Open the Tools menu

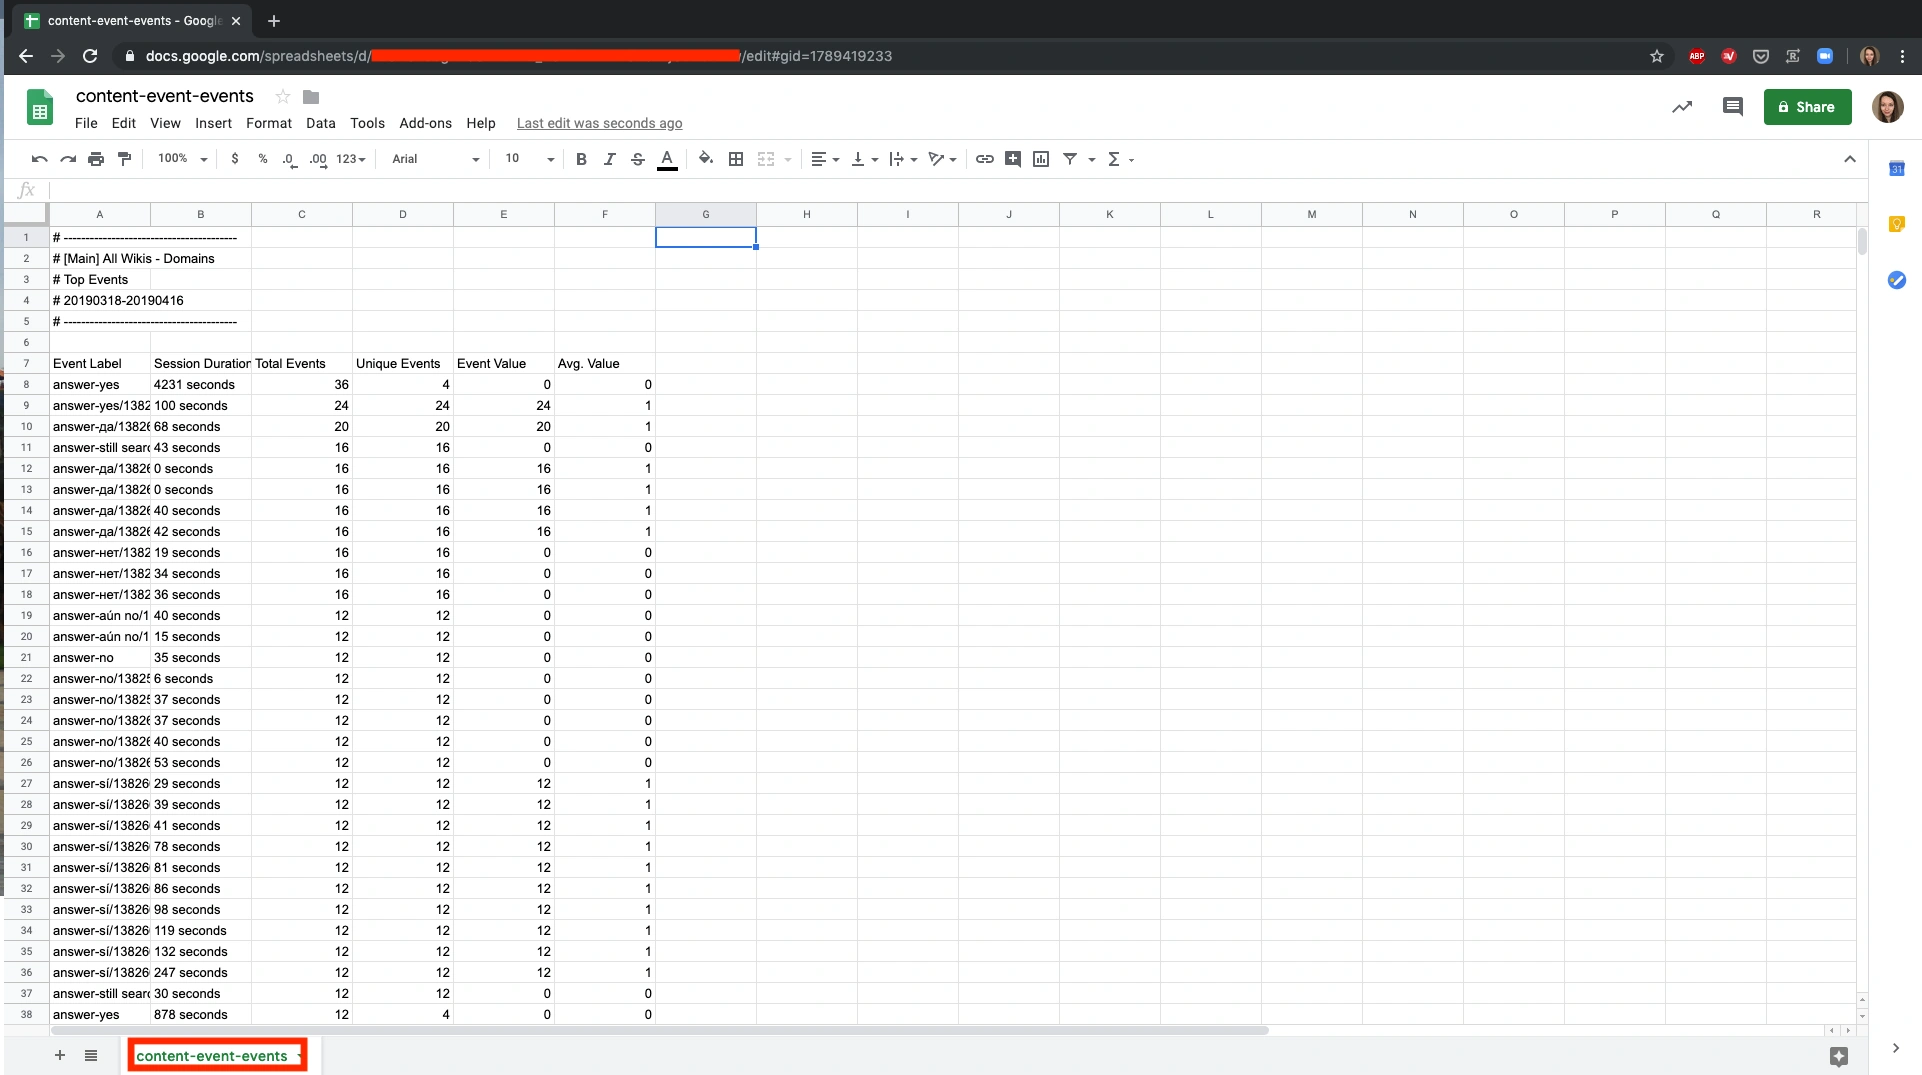367,123
